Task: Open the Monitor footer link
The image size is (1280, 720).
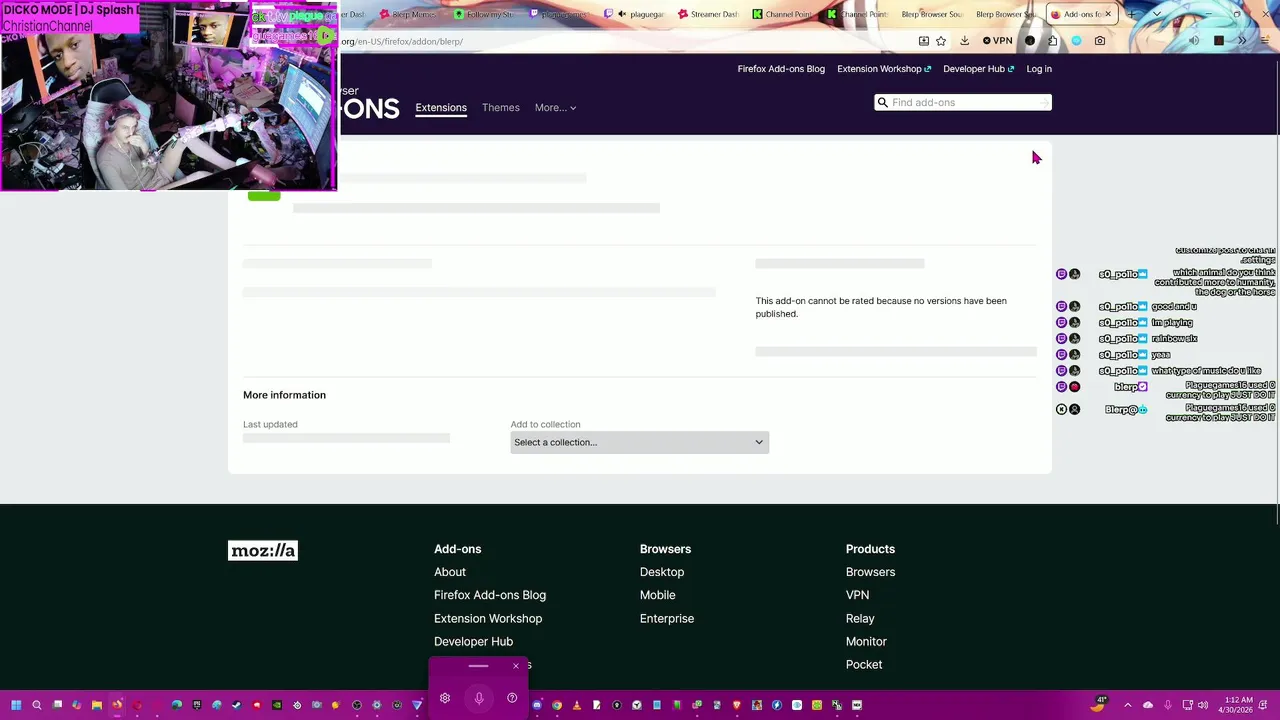Action: [x=866, y=641]
